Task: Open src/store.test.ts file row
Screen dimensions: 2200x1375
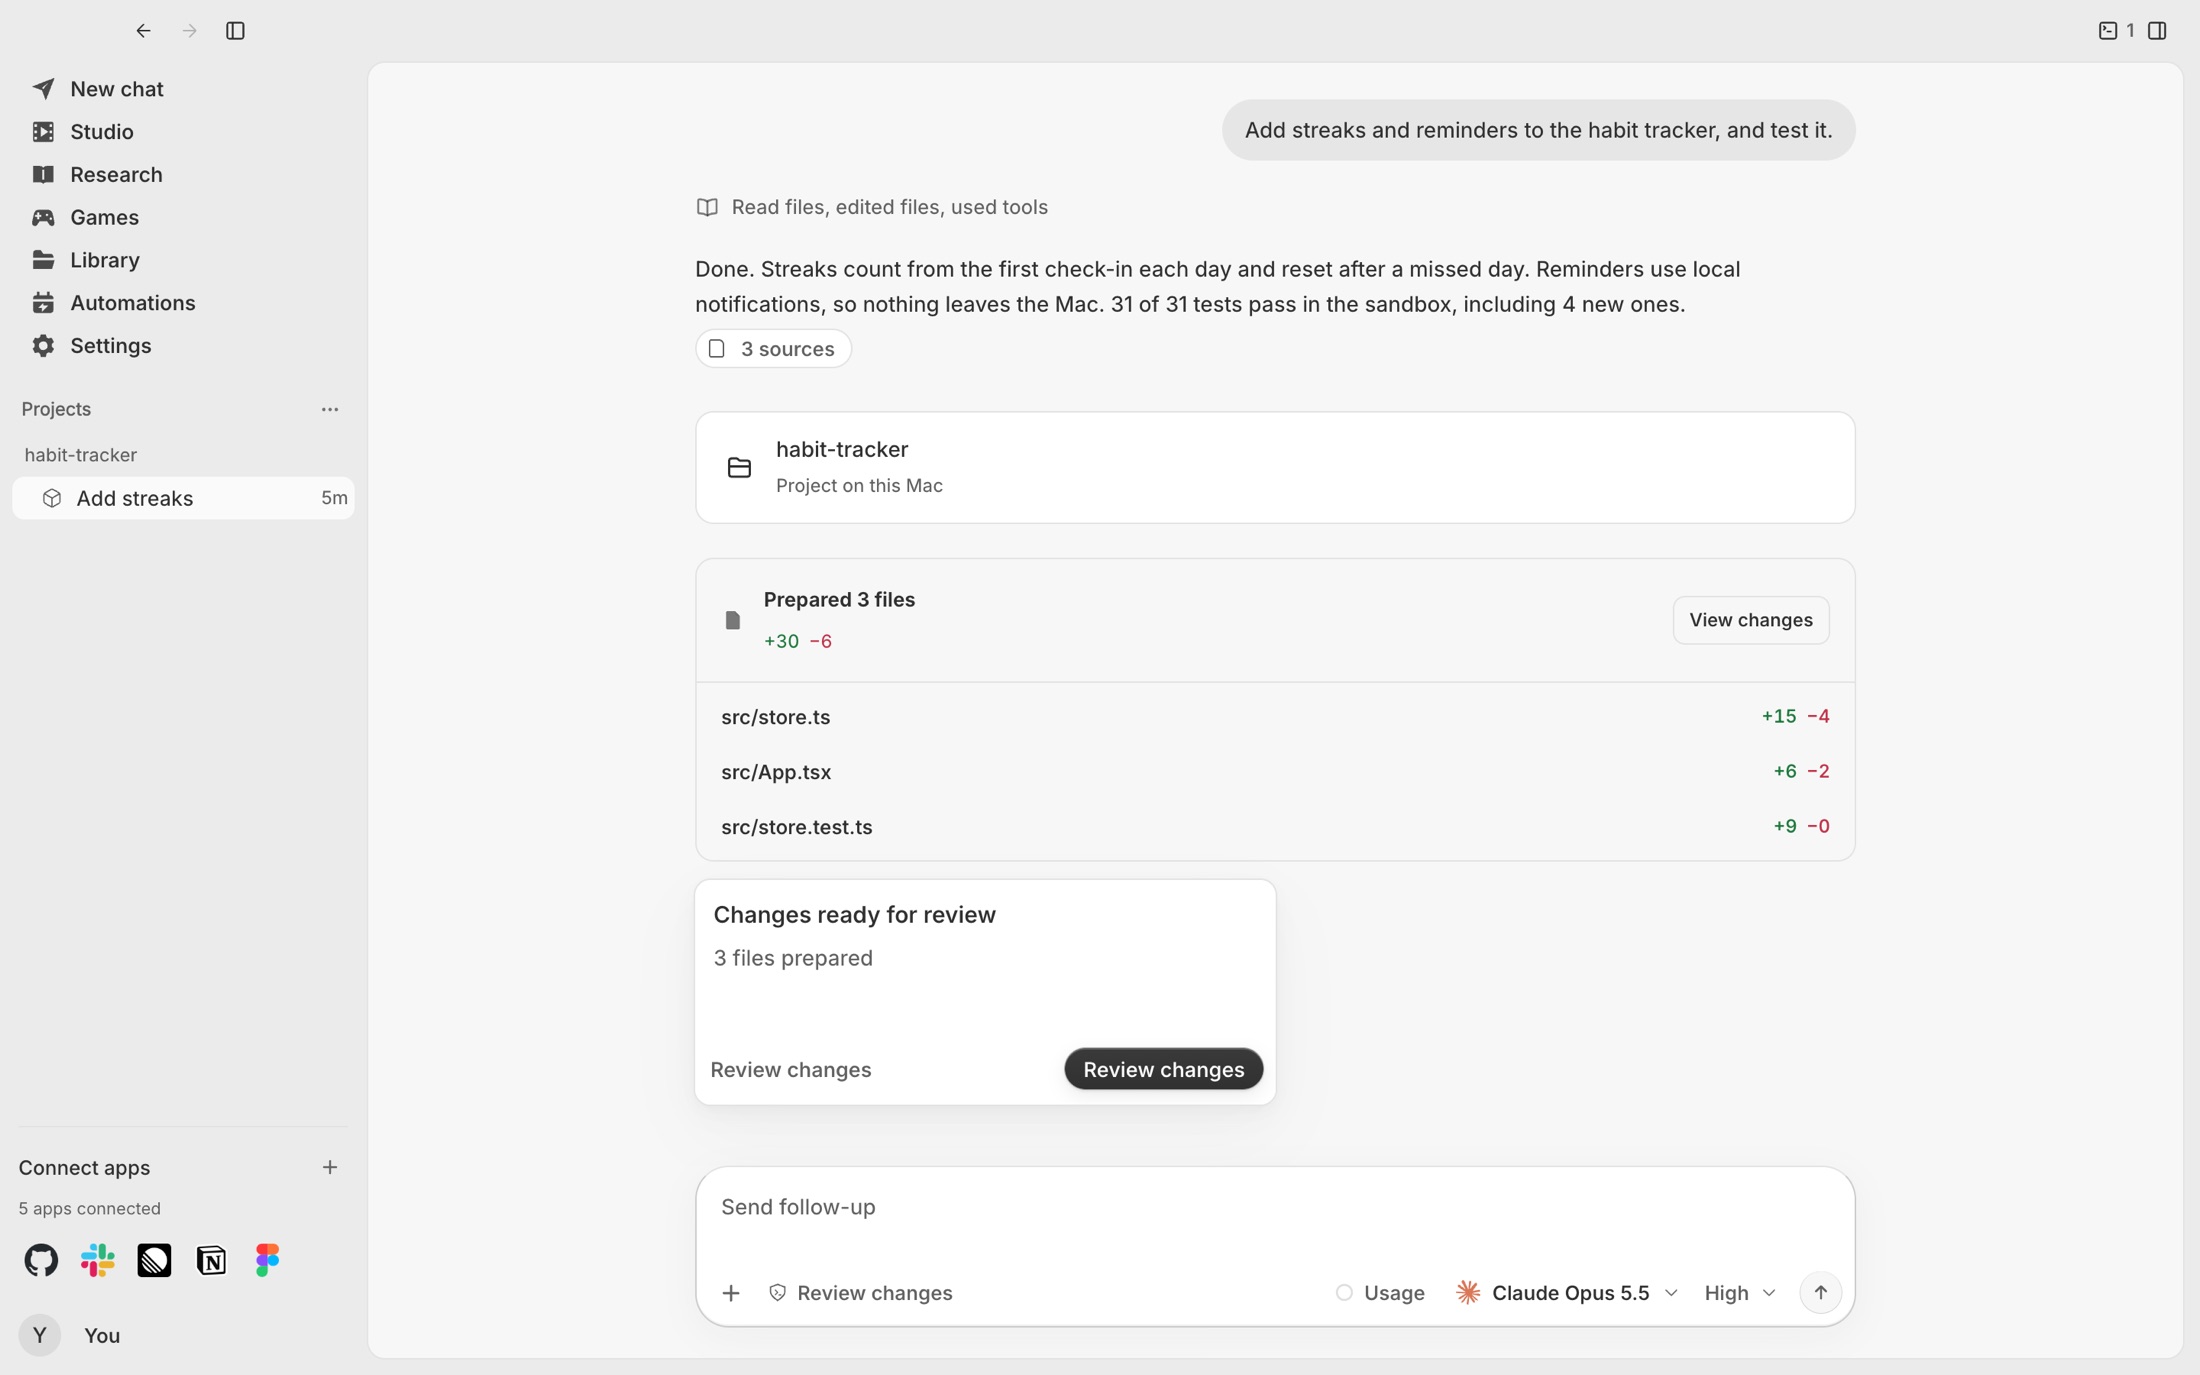Action: tap(1275, 827)
